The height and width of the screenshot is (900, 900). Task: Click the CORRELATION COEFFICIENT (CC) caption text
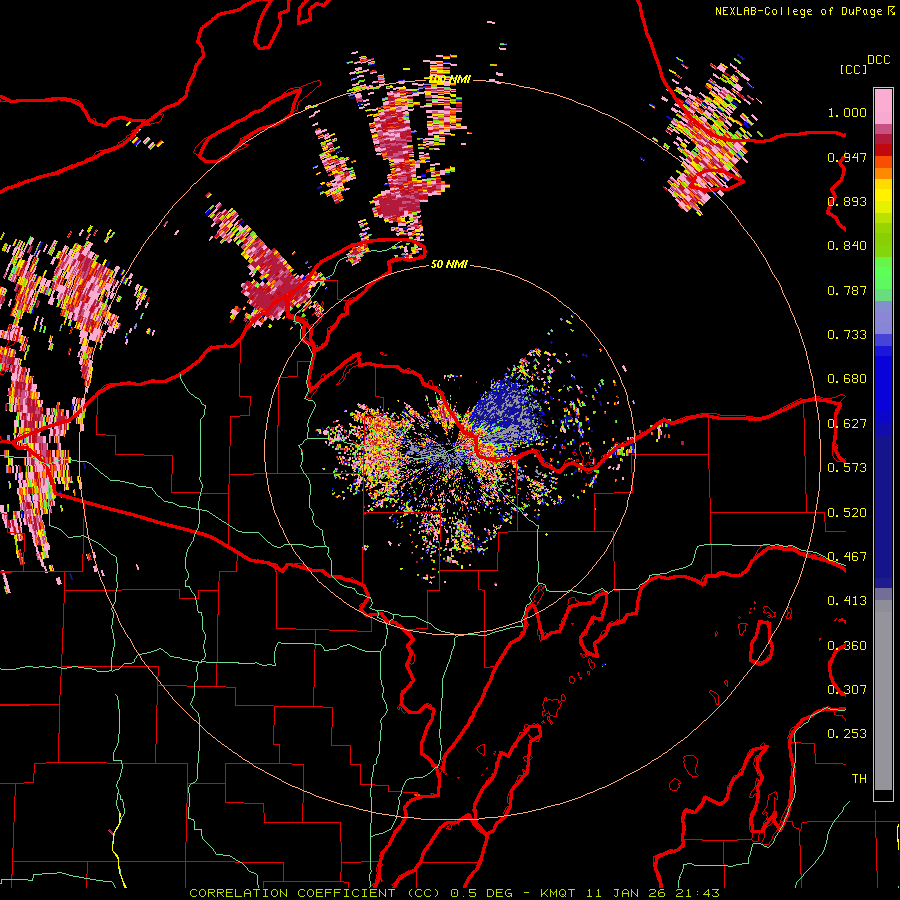tap(315, 893)
